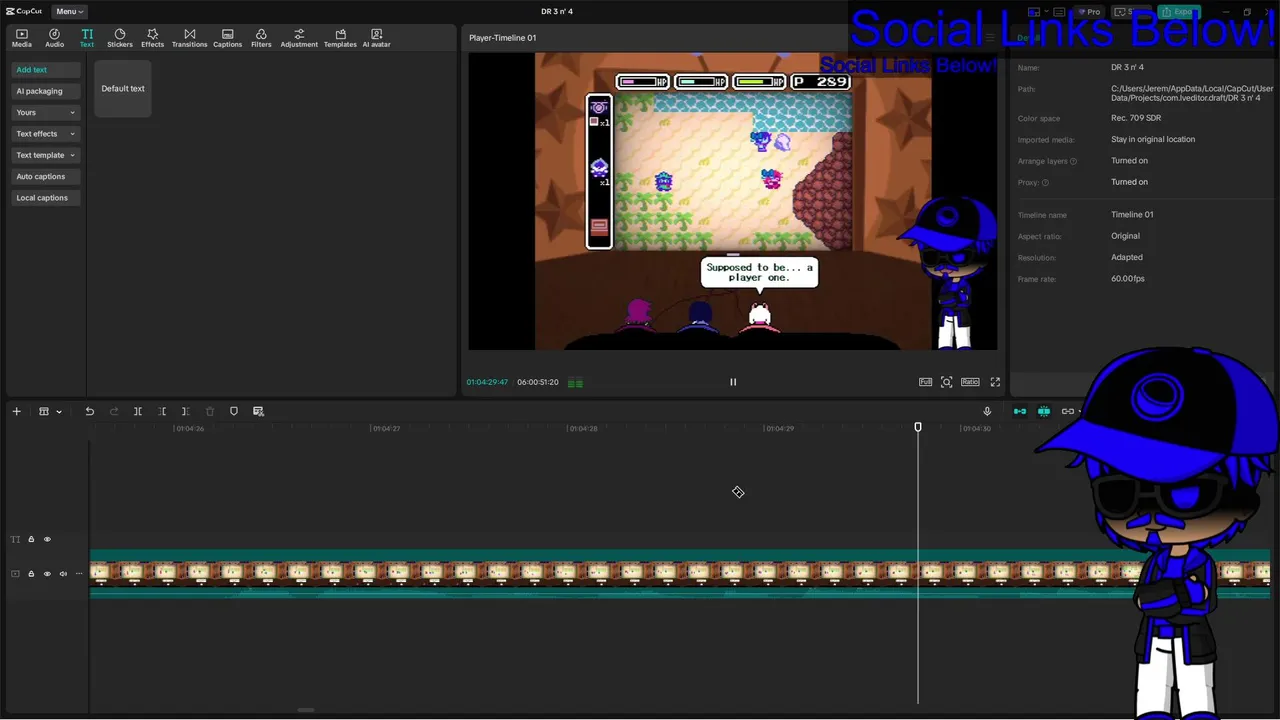Click the project title DR 3 n° 4

[557, 12]
